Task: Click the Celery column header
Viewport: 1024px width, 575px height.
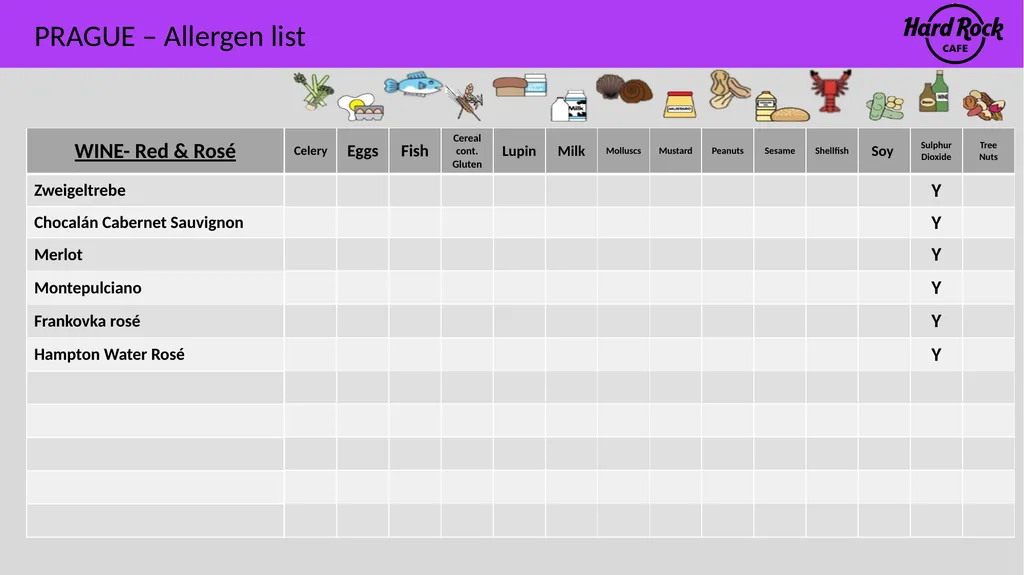Action: pyautogui.click(x=310, y=151)
